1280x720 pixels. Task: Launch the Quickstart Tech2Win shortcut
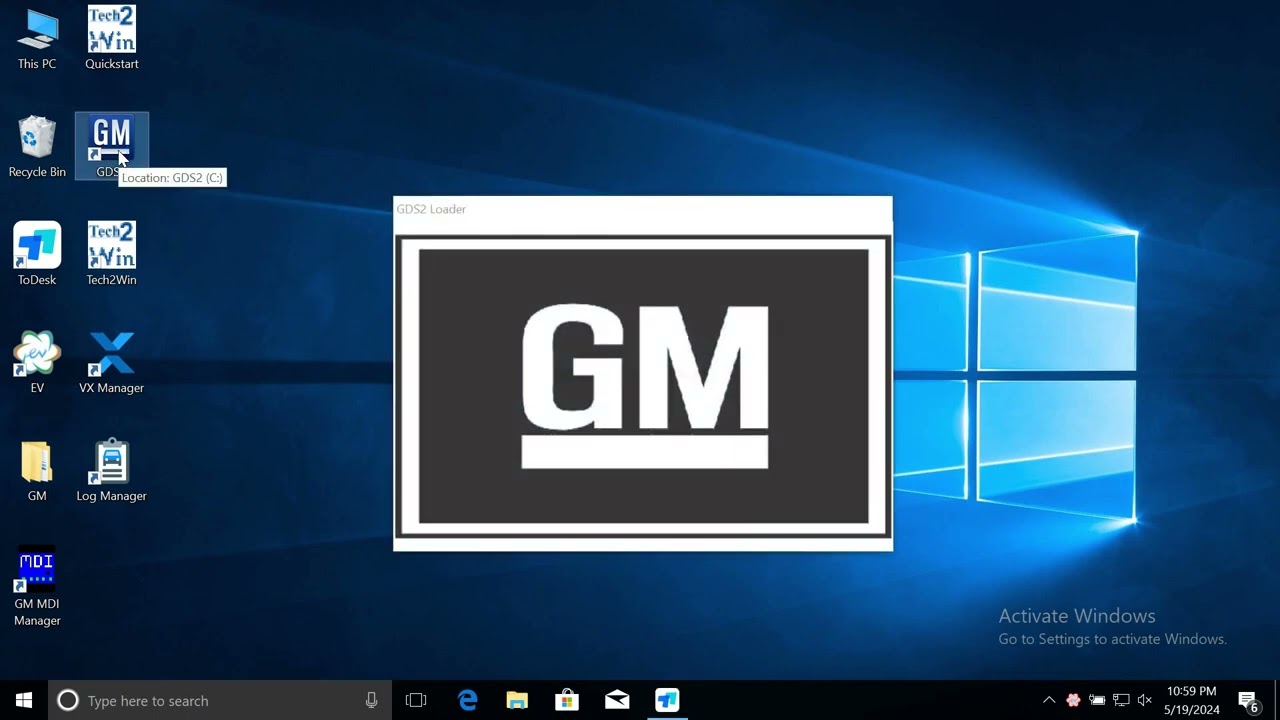111,40
